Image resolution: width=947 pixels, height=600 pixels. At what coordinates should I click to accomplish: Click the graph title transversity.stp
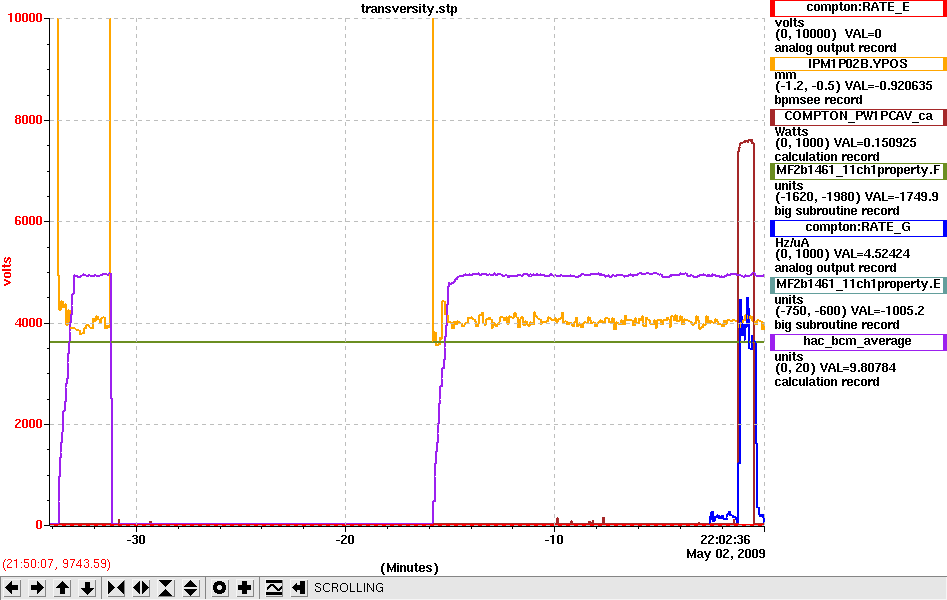tap(409, 8)
